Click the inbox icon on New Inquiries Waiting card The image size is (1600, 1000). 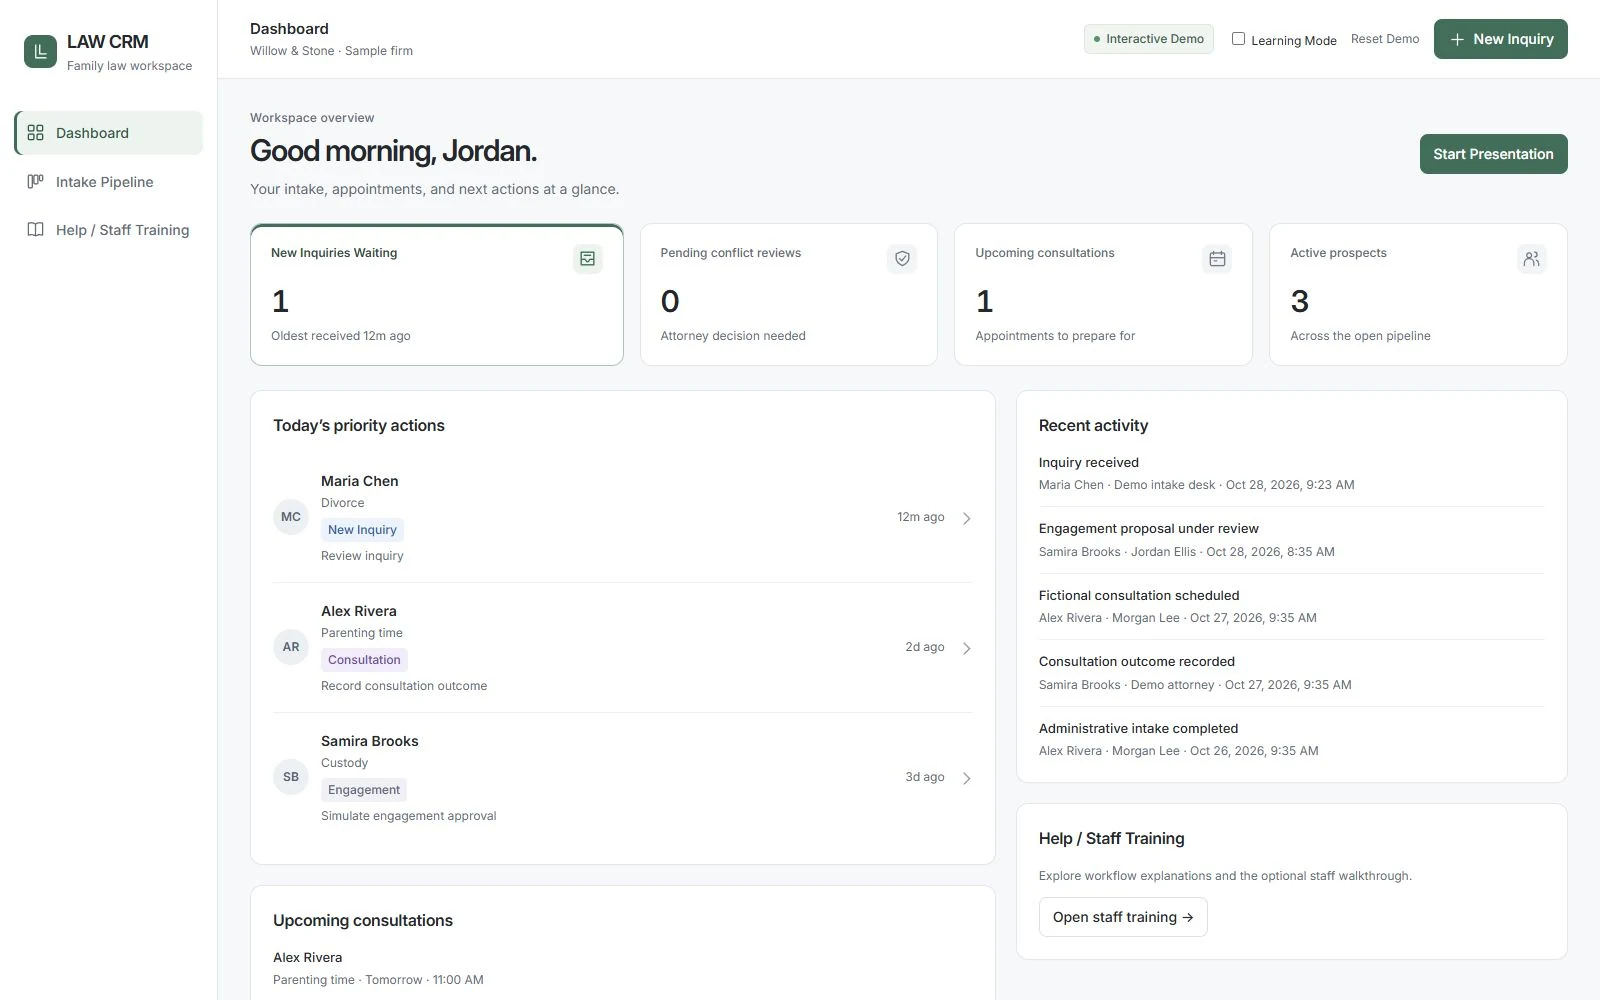tap(588, 259)
